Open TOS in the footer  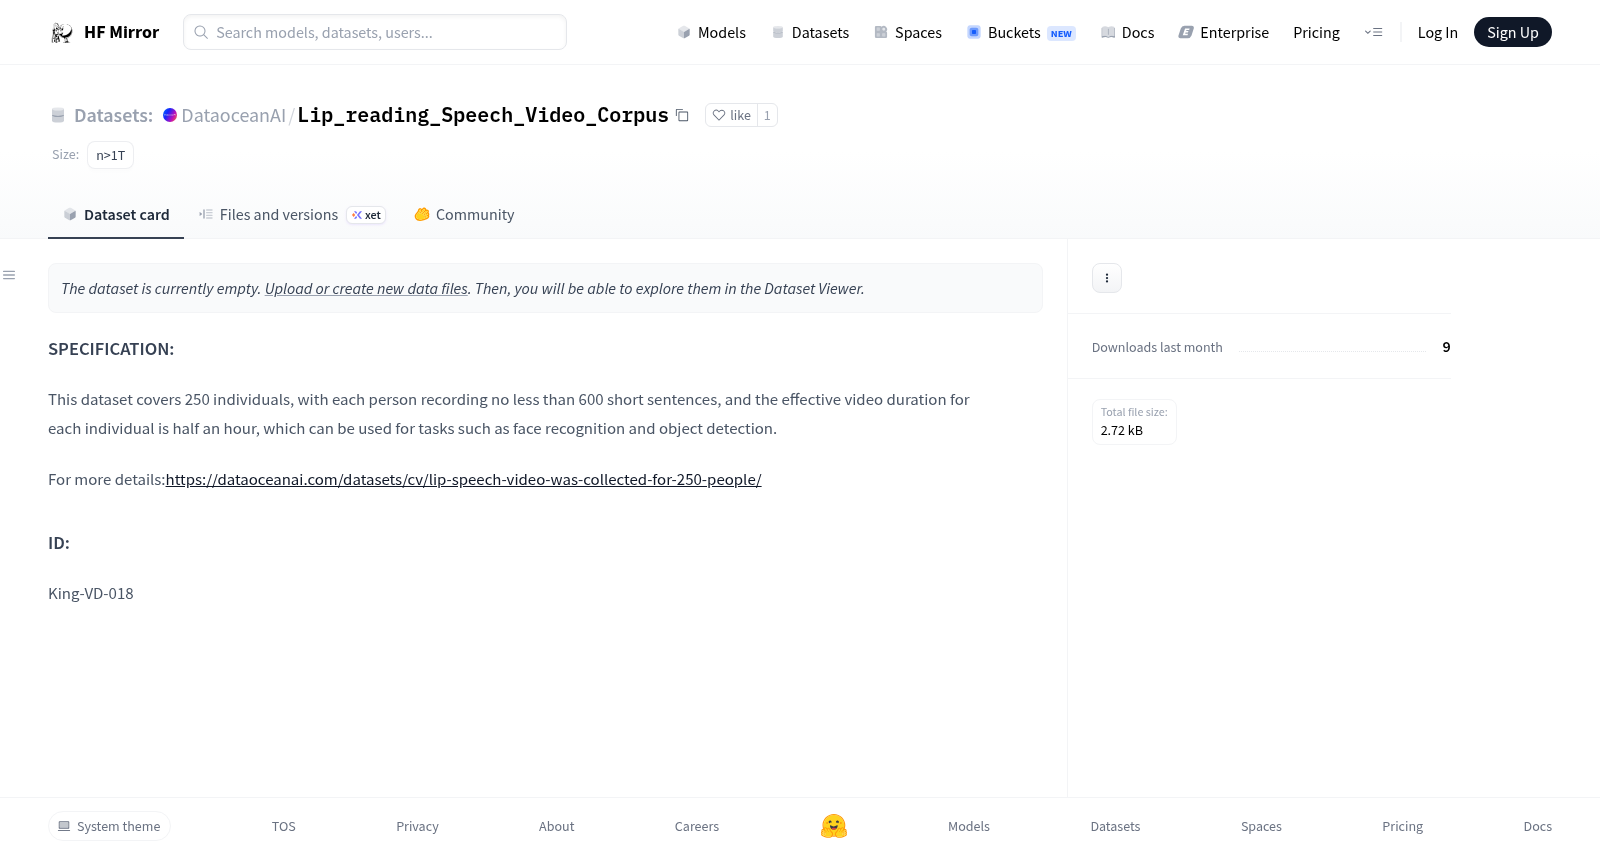tap(284, 826)
